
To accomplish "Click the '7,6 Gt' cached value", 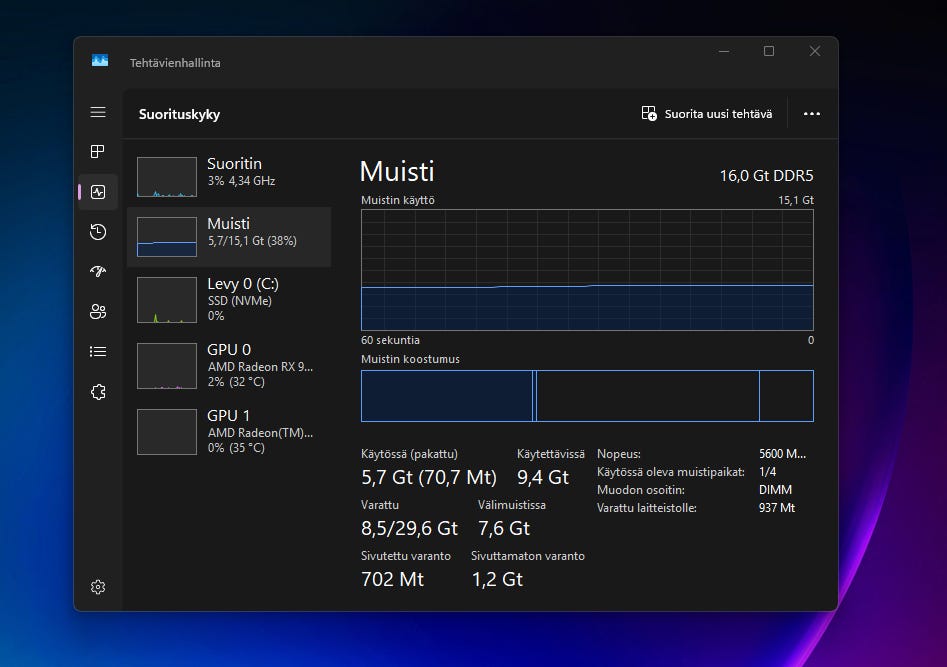I will (x=504, y=528).
